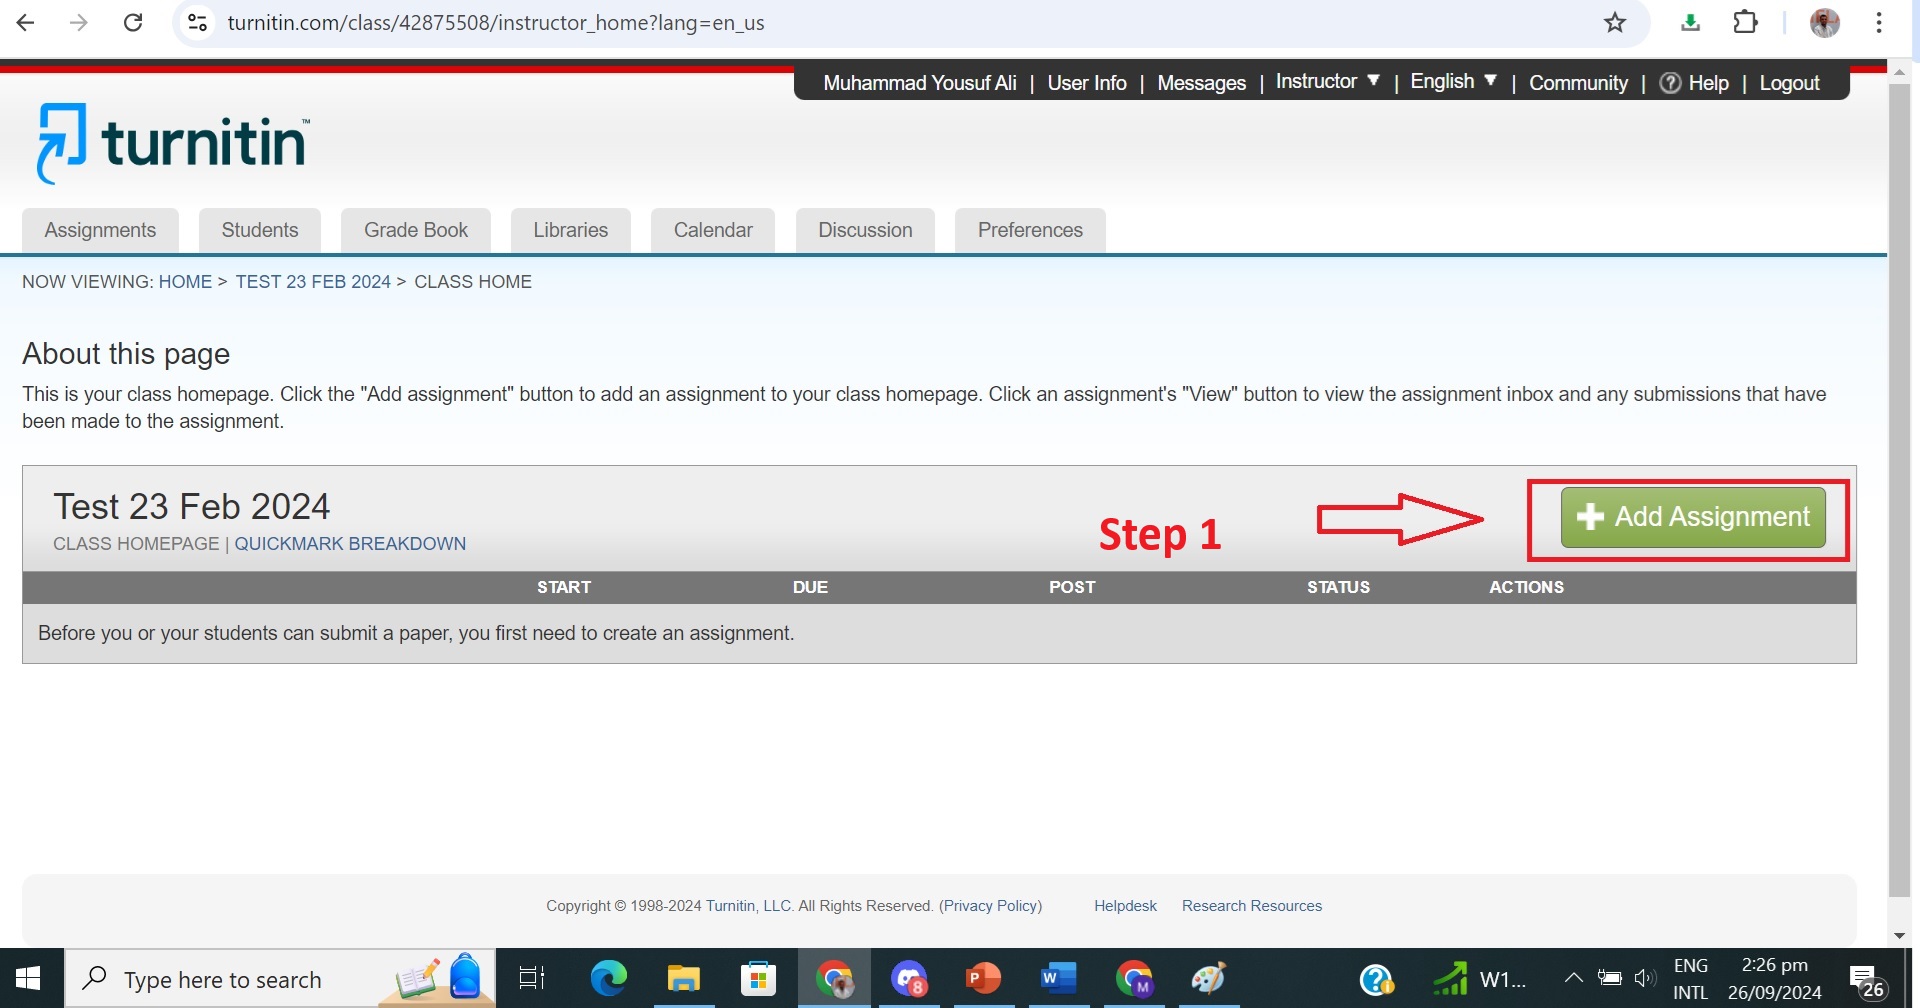Click the START column header
Viewport: 1920px width, 1008px height.
pos(564,587)
